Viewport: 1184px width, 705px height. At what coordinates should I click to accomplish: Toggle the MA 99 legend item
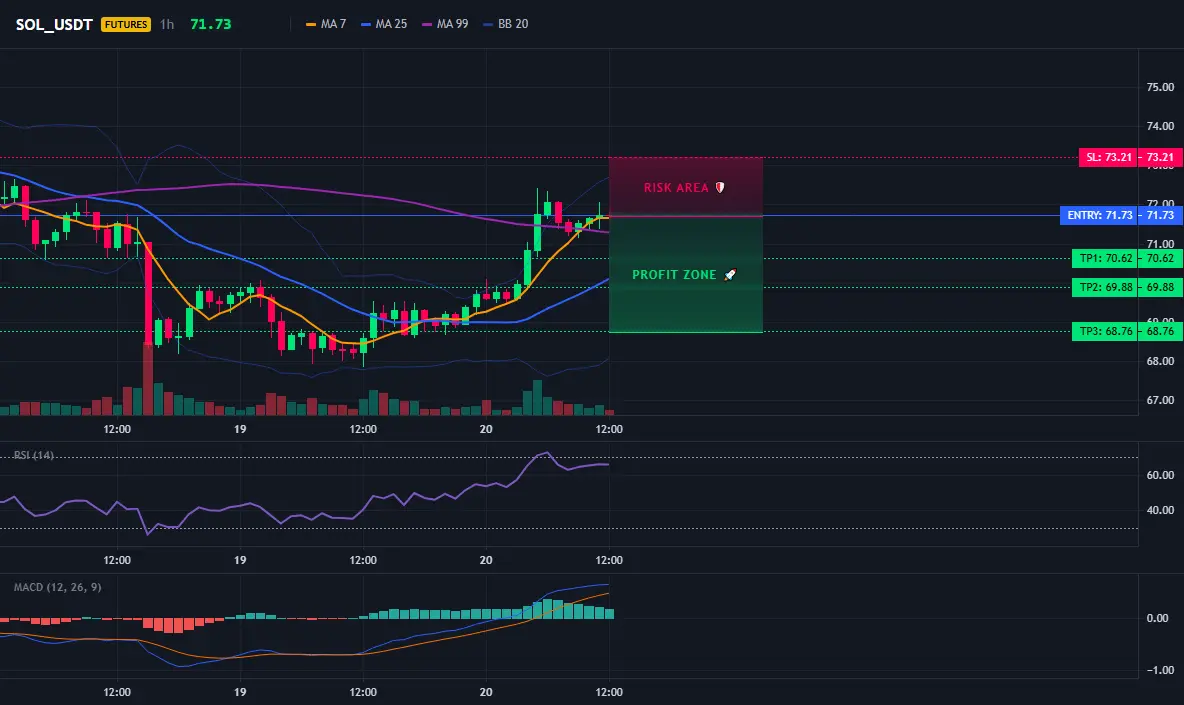[445, 24]
